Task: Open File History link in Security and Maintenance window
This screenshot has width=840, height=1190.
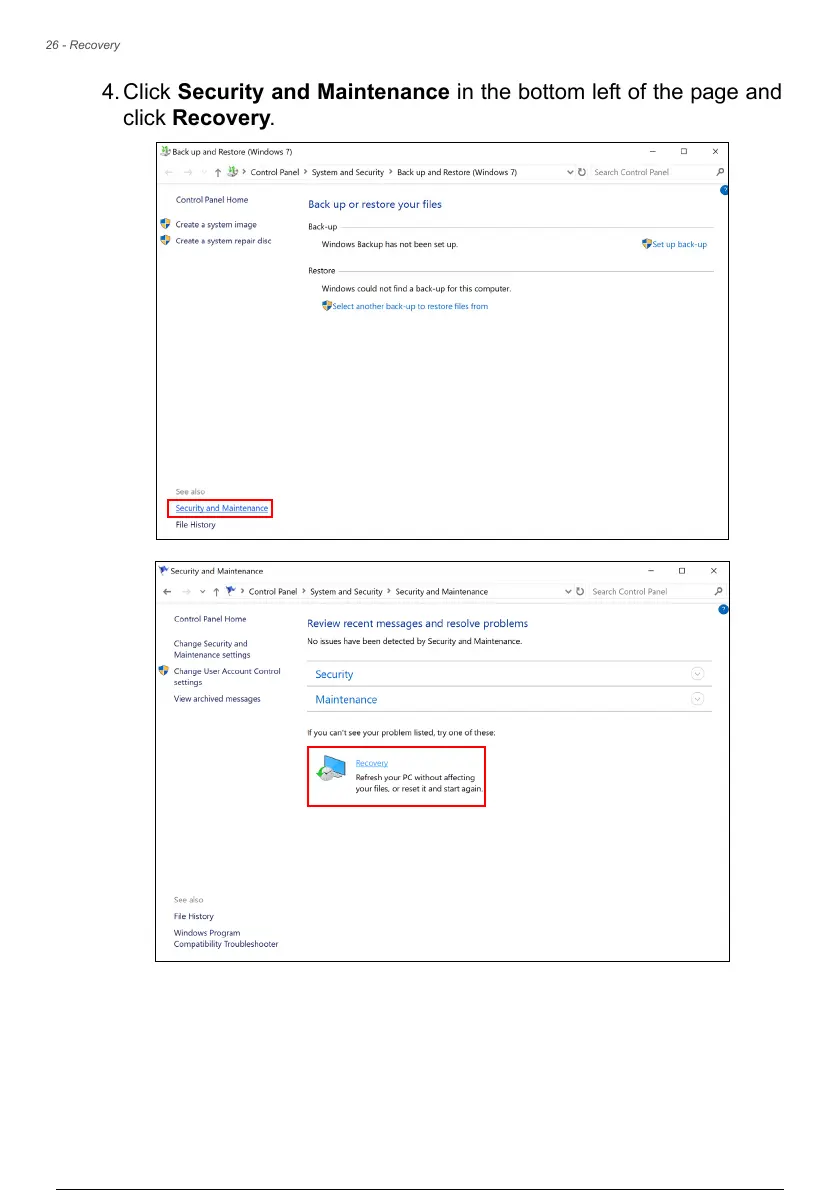Action: [193, 916]
